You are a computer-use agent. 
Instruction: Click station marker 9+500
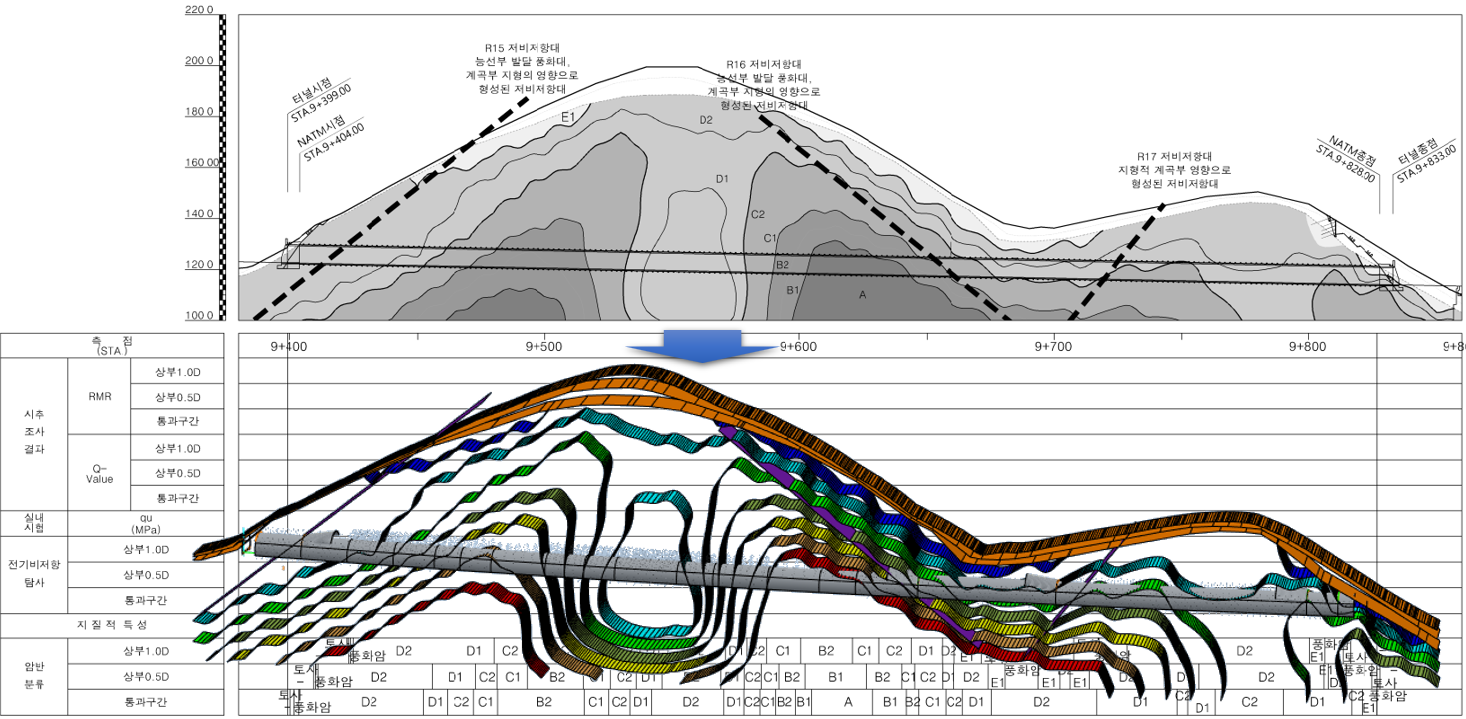coord(541,346)
